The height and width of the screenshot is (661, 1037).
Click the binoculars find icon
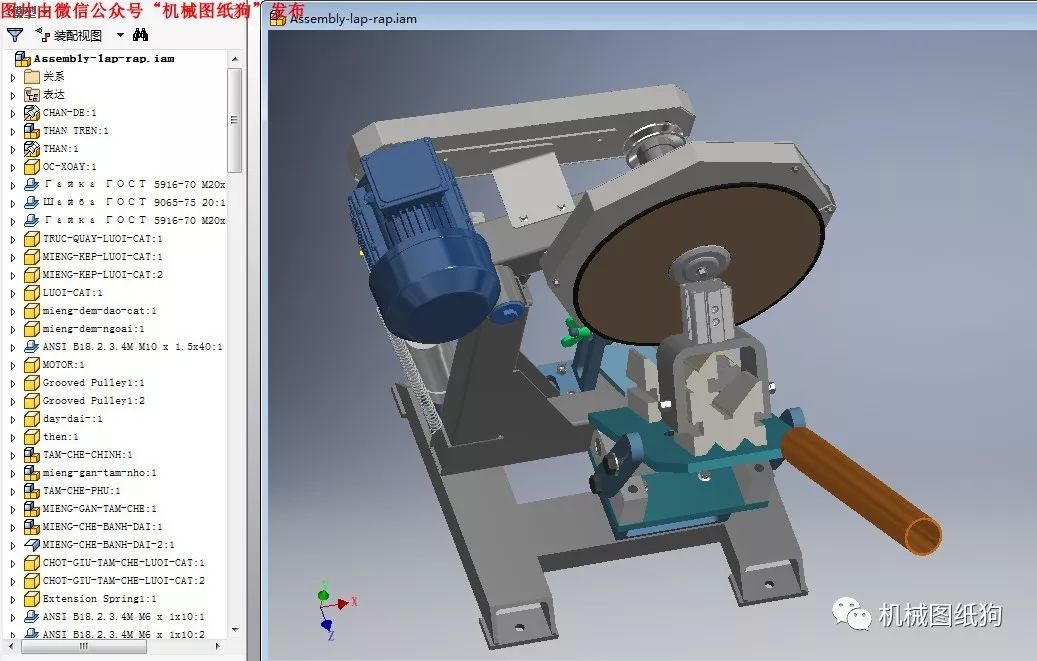[x=140, y=34]
